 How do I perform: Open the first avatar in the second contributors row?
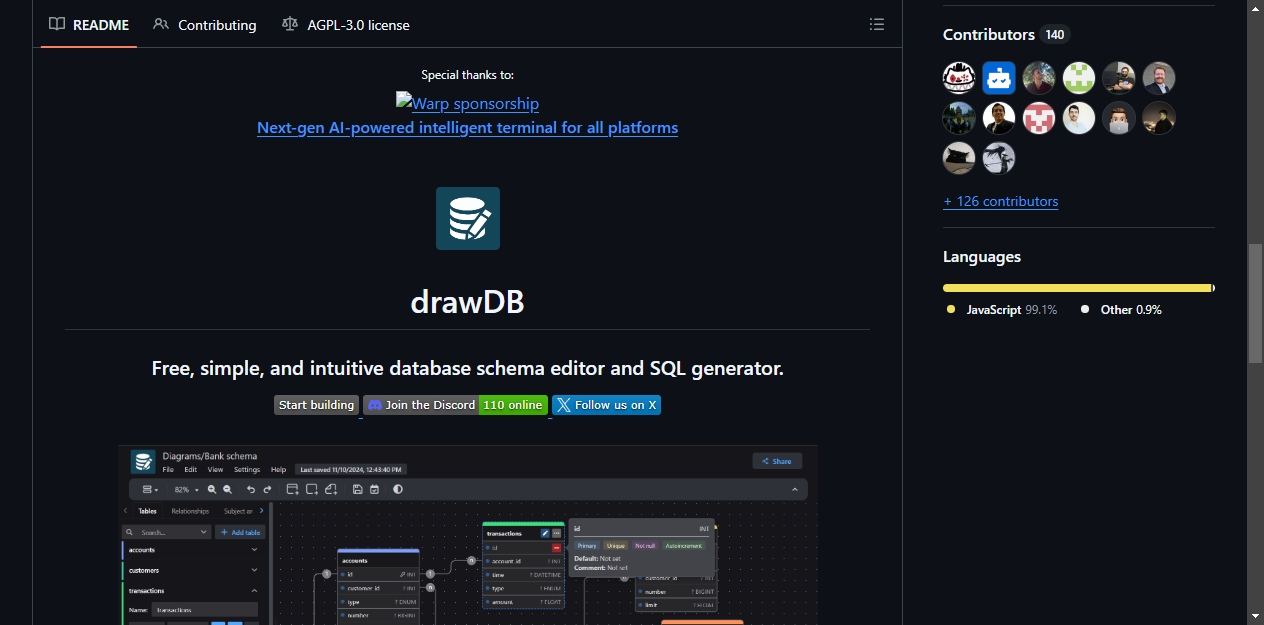[959, 118]
